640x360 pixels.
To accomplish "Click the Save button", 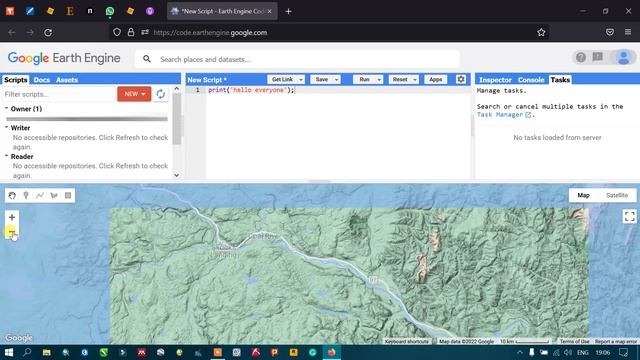I will (x=322, y=80).
